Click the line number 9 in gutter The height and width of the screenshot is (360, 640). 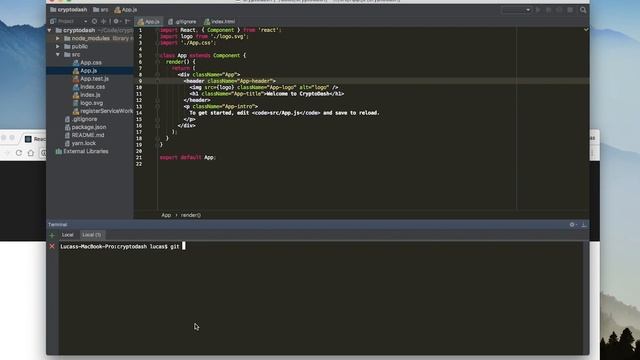[x=140, y=81]
